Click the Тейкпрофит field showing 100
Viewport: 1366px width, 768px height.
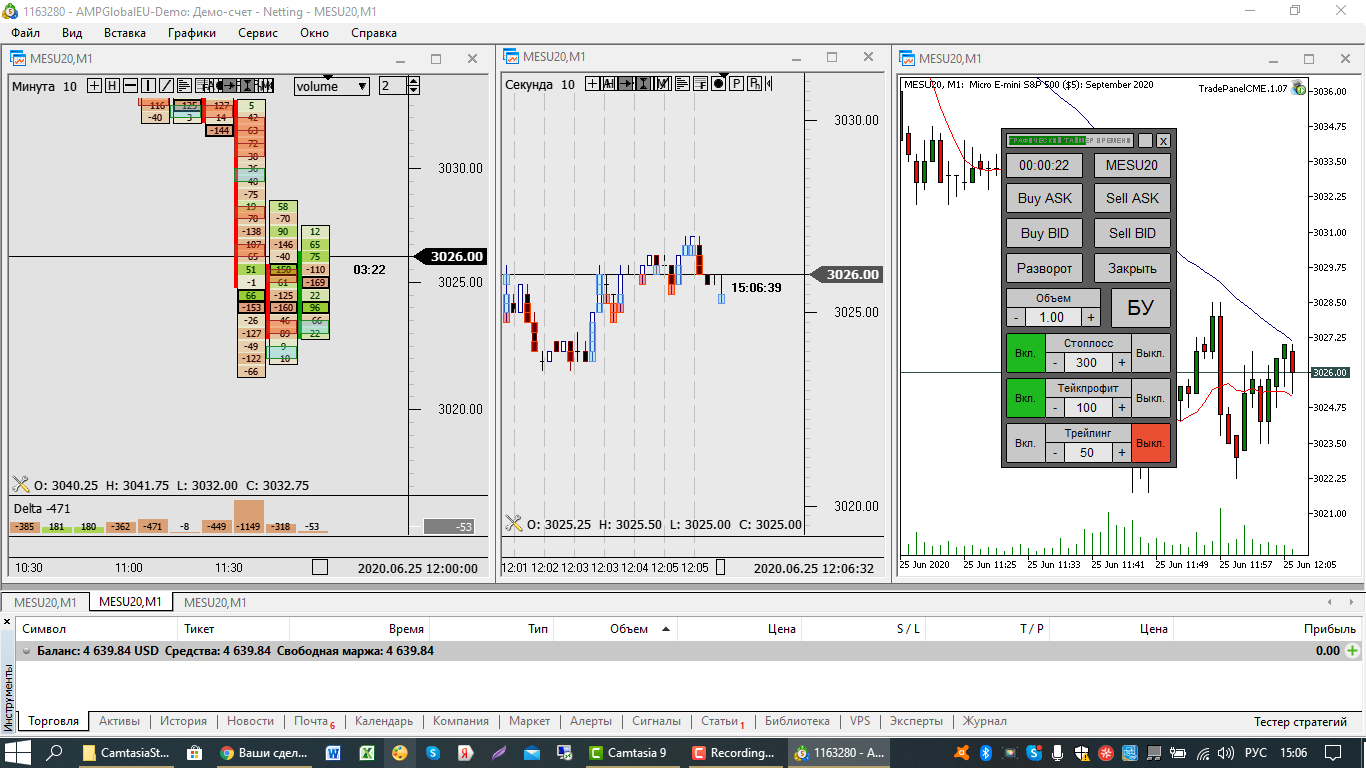point(1088,407)
